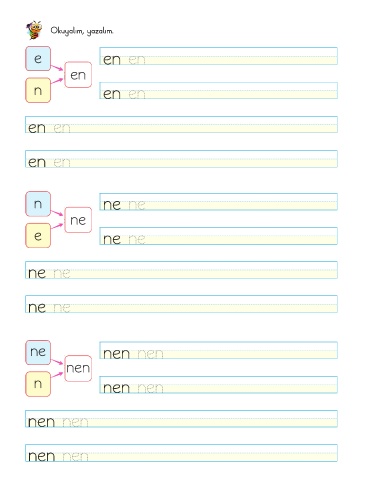This screenshot has height=480, width=368.
Task: Click the 'Okuyalım, yazalım' heading text
Action: (x=82, y=31)
